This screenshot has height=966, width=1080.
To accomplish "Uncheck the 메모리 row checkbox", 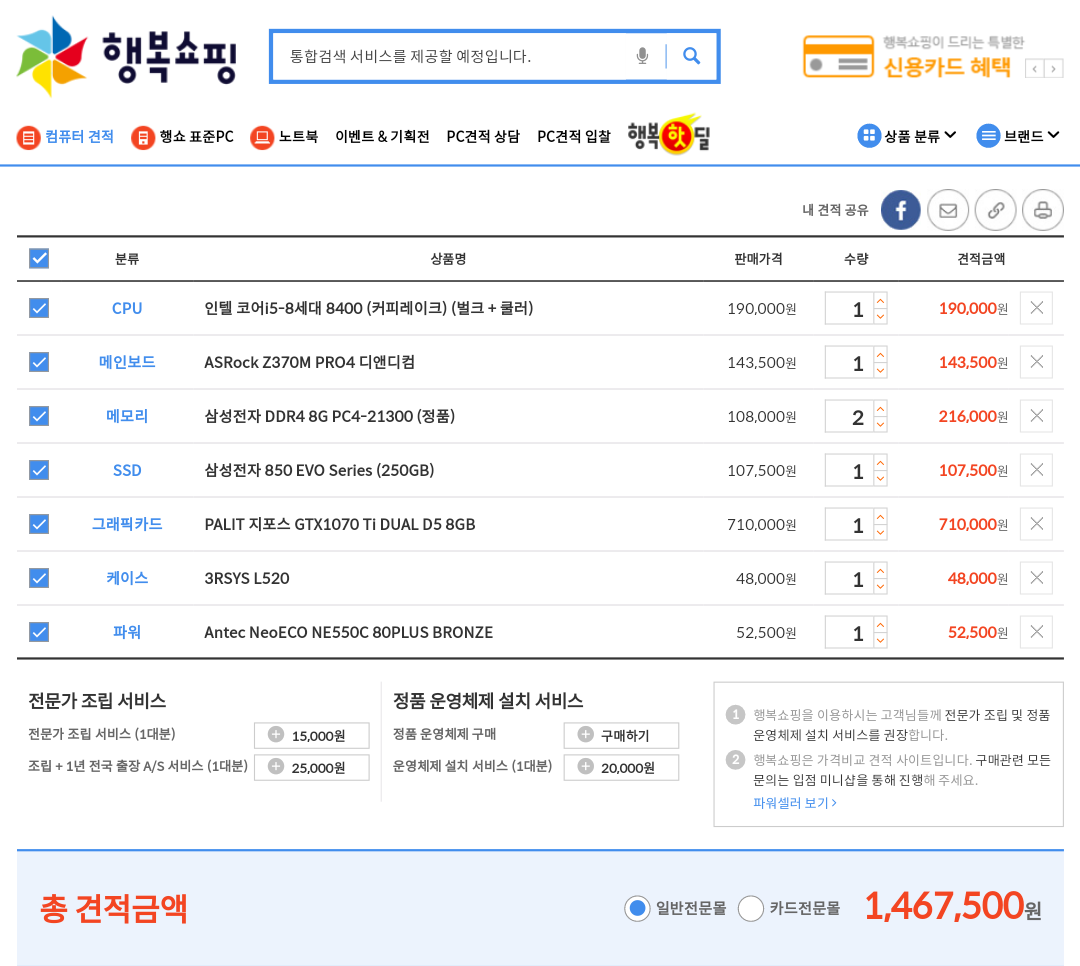I will [x=39, y=416].
